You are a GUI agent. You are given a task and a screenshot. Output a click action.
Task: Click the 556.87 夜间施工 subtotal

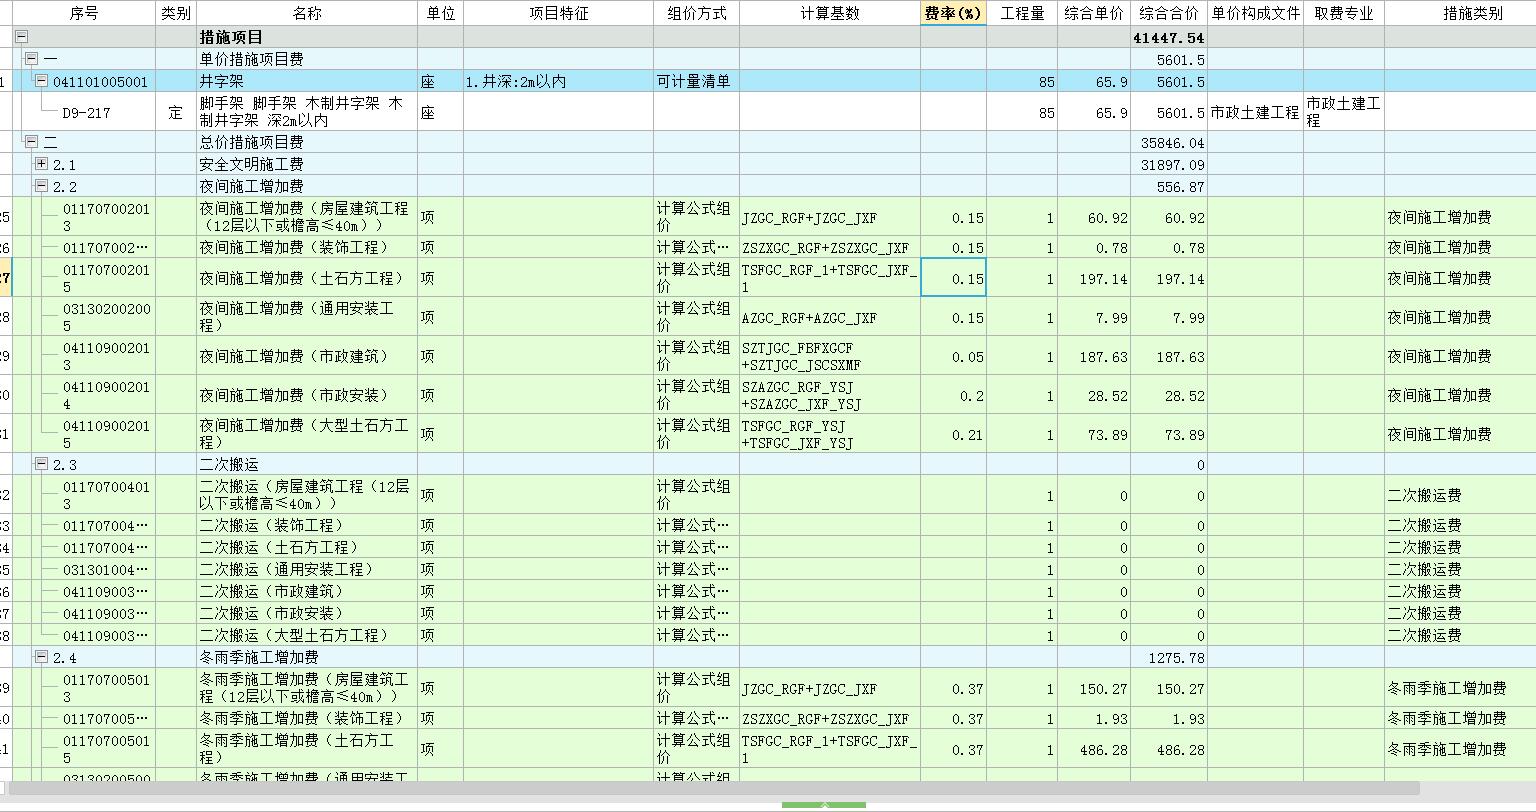[1169, 186]
